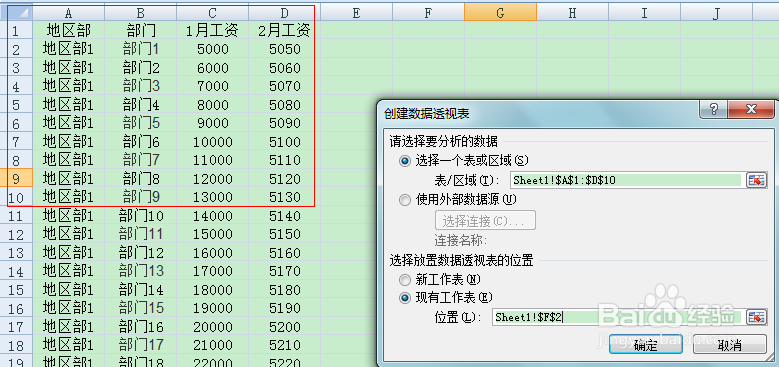This screenshot has width=779, height=367.
Task: Select column H header
Action: click(x=573, y=12)
